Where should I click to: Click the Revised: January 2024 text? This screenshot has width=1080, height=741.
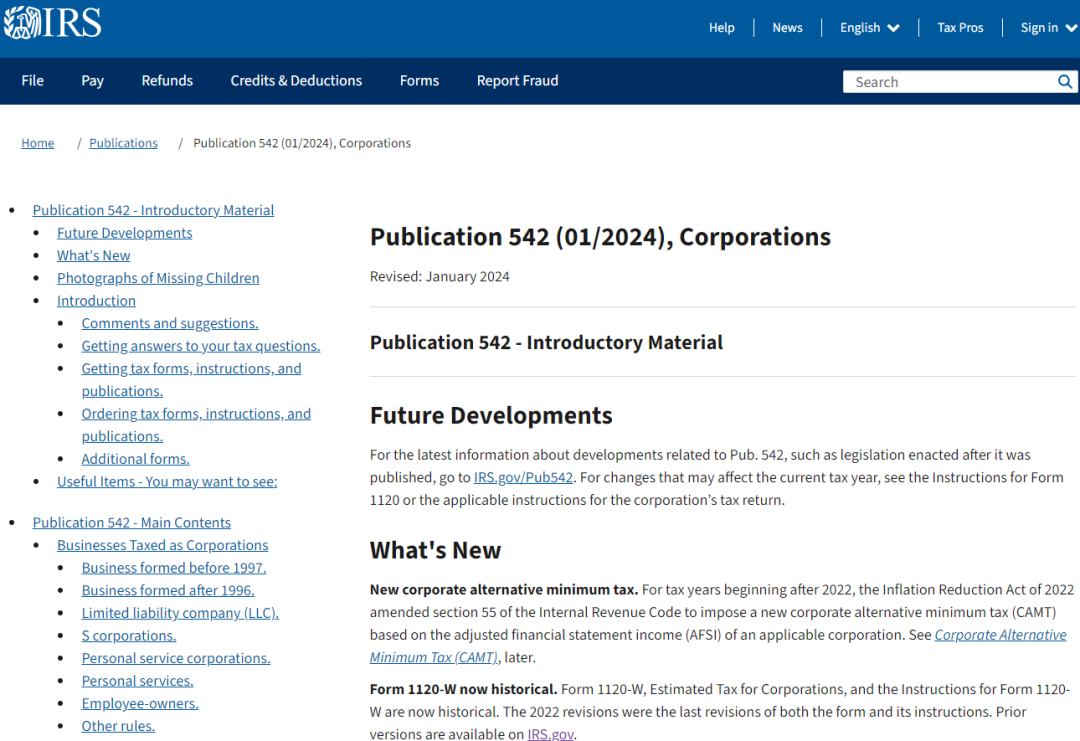pos(439,277)
